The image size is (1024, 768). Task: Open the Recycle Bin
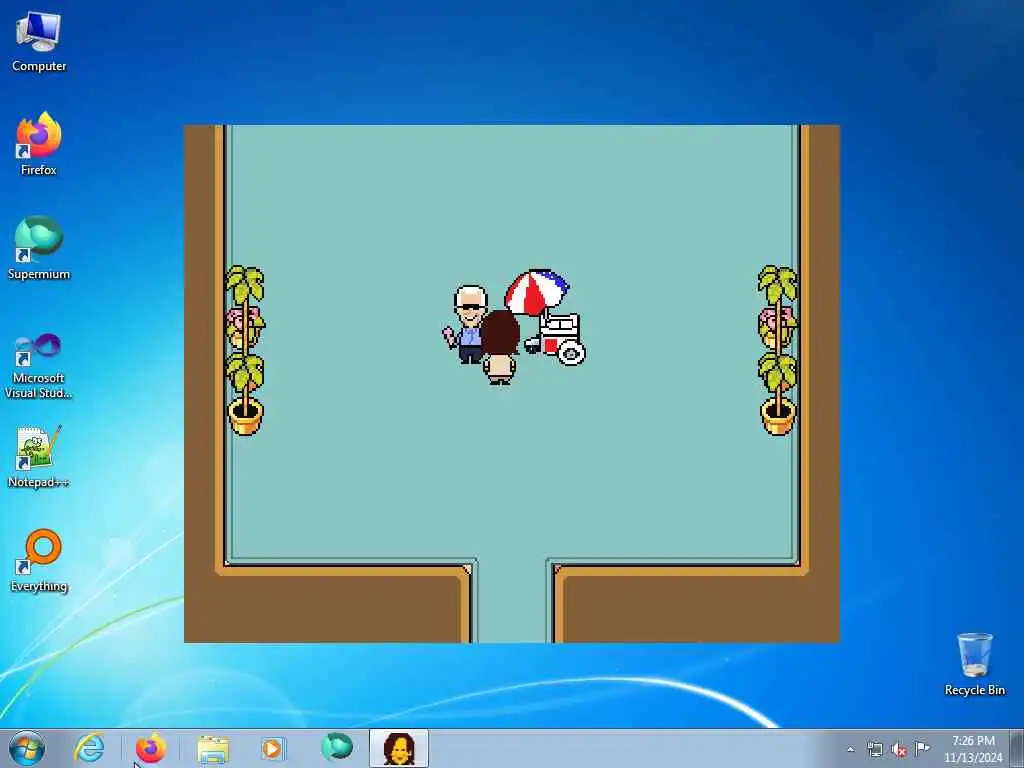point(974,664)
